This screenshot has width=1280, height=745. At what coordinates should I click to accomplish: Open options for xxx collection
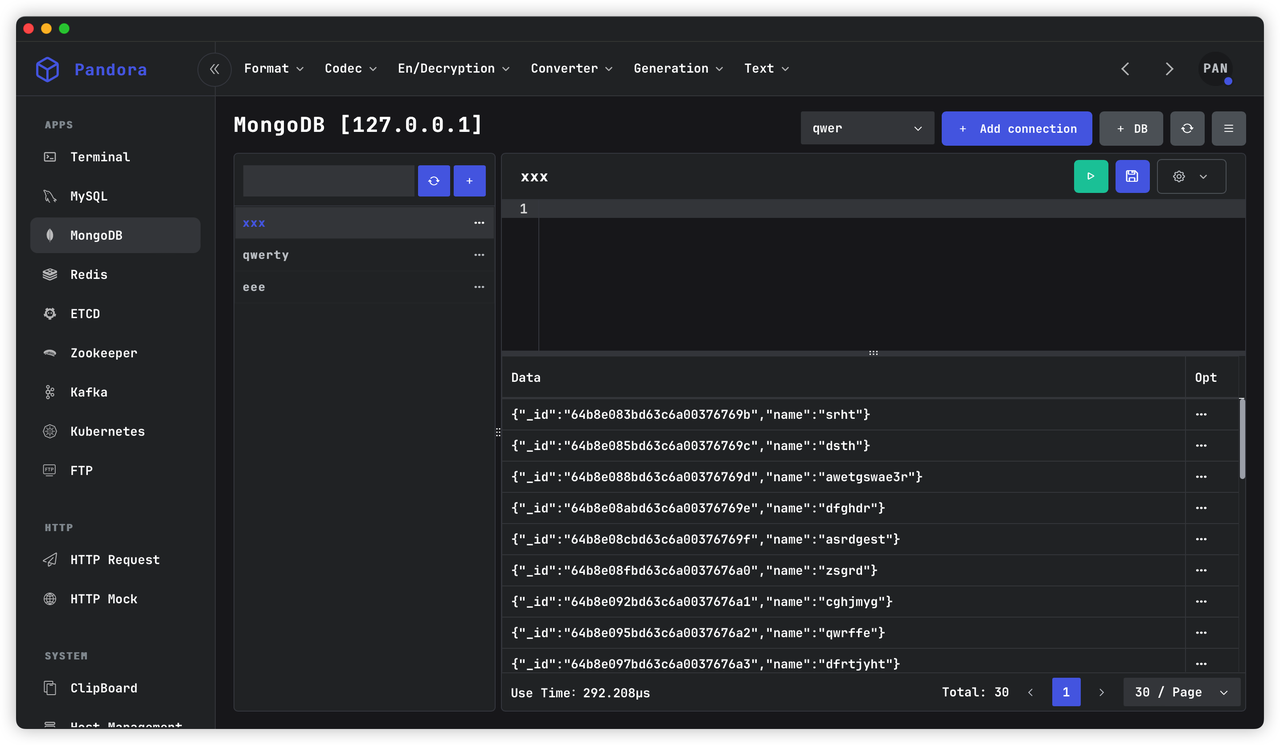pos(479,223)
